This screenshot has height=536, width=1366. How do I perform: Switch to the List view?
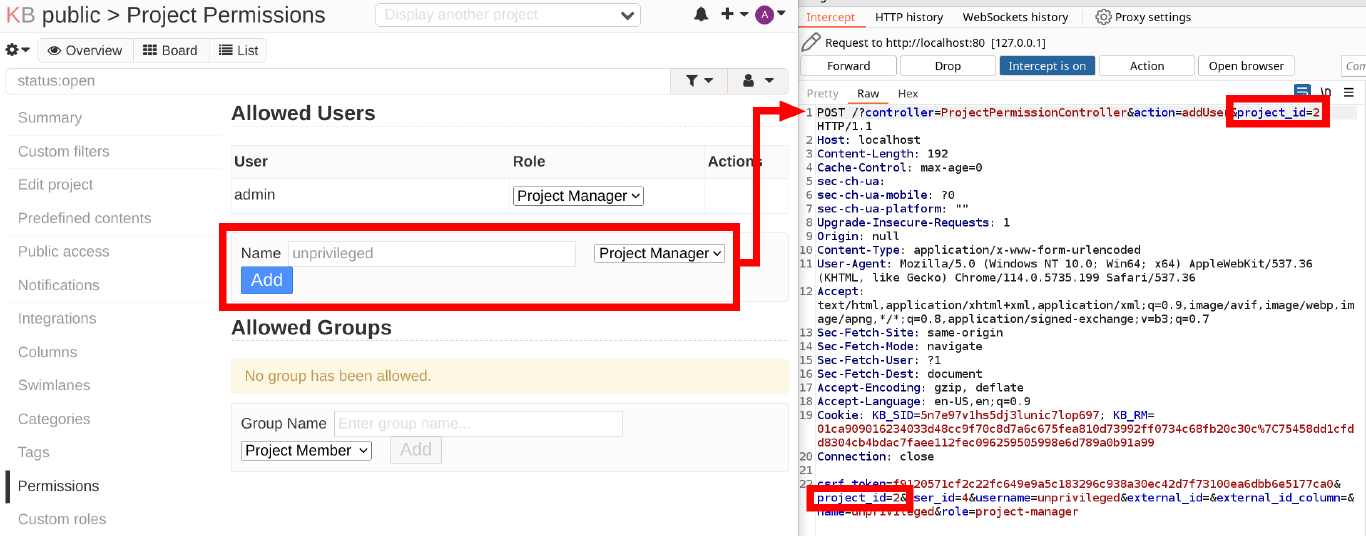[238, 50]
